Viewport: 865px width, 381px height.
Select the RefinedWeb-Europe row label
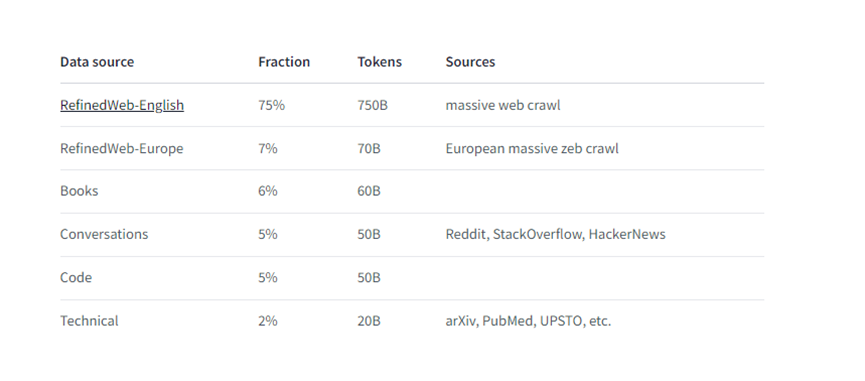click(122, 148)
